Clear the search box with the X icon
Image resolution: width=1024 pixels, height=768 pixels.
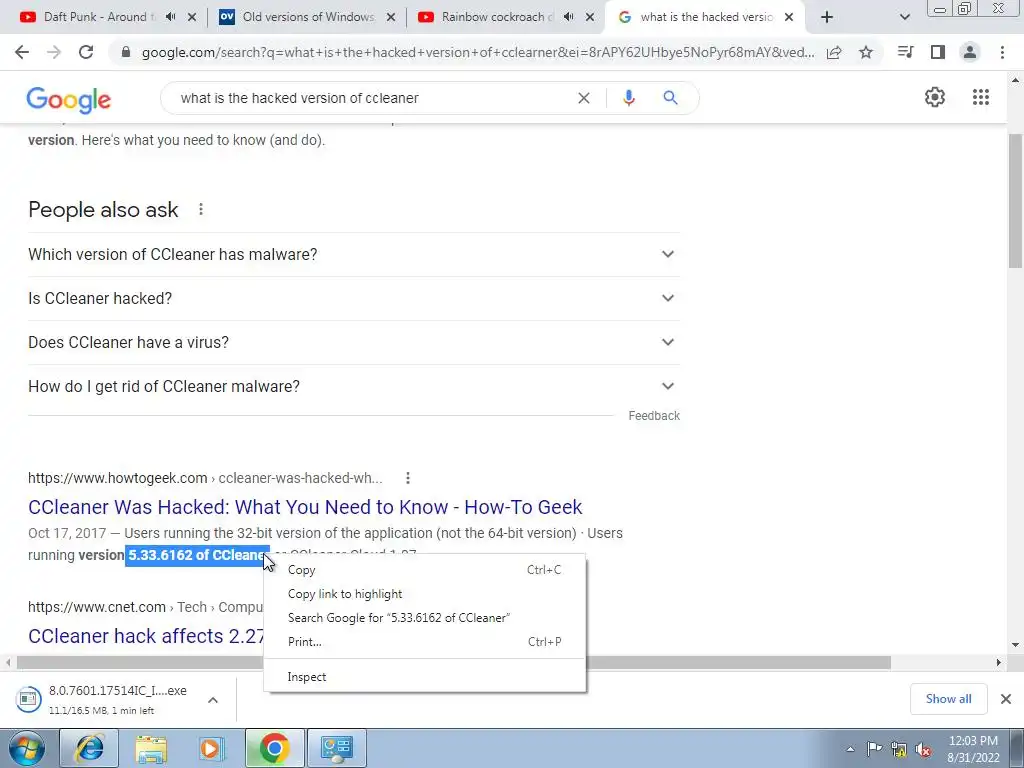(584, 98)
